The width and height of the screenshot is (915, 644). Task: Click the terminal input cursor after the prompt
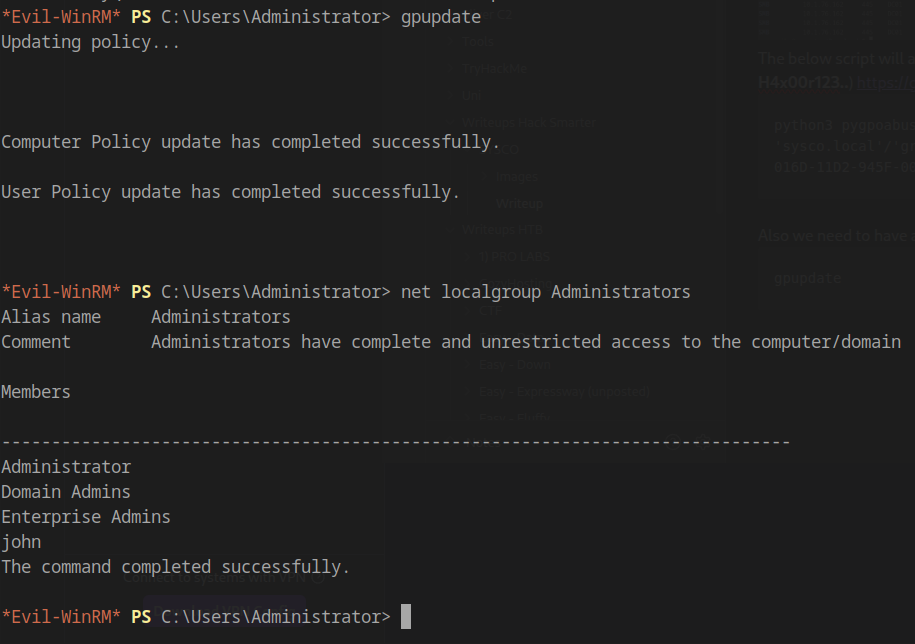[405, 616]
